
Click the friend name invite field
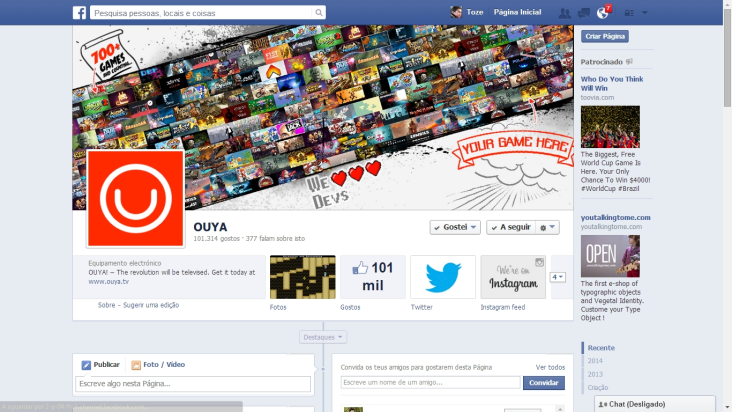point(430,382)
